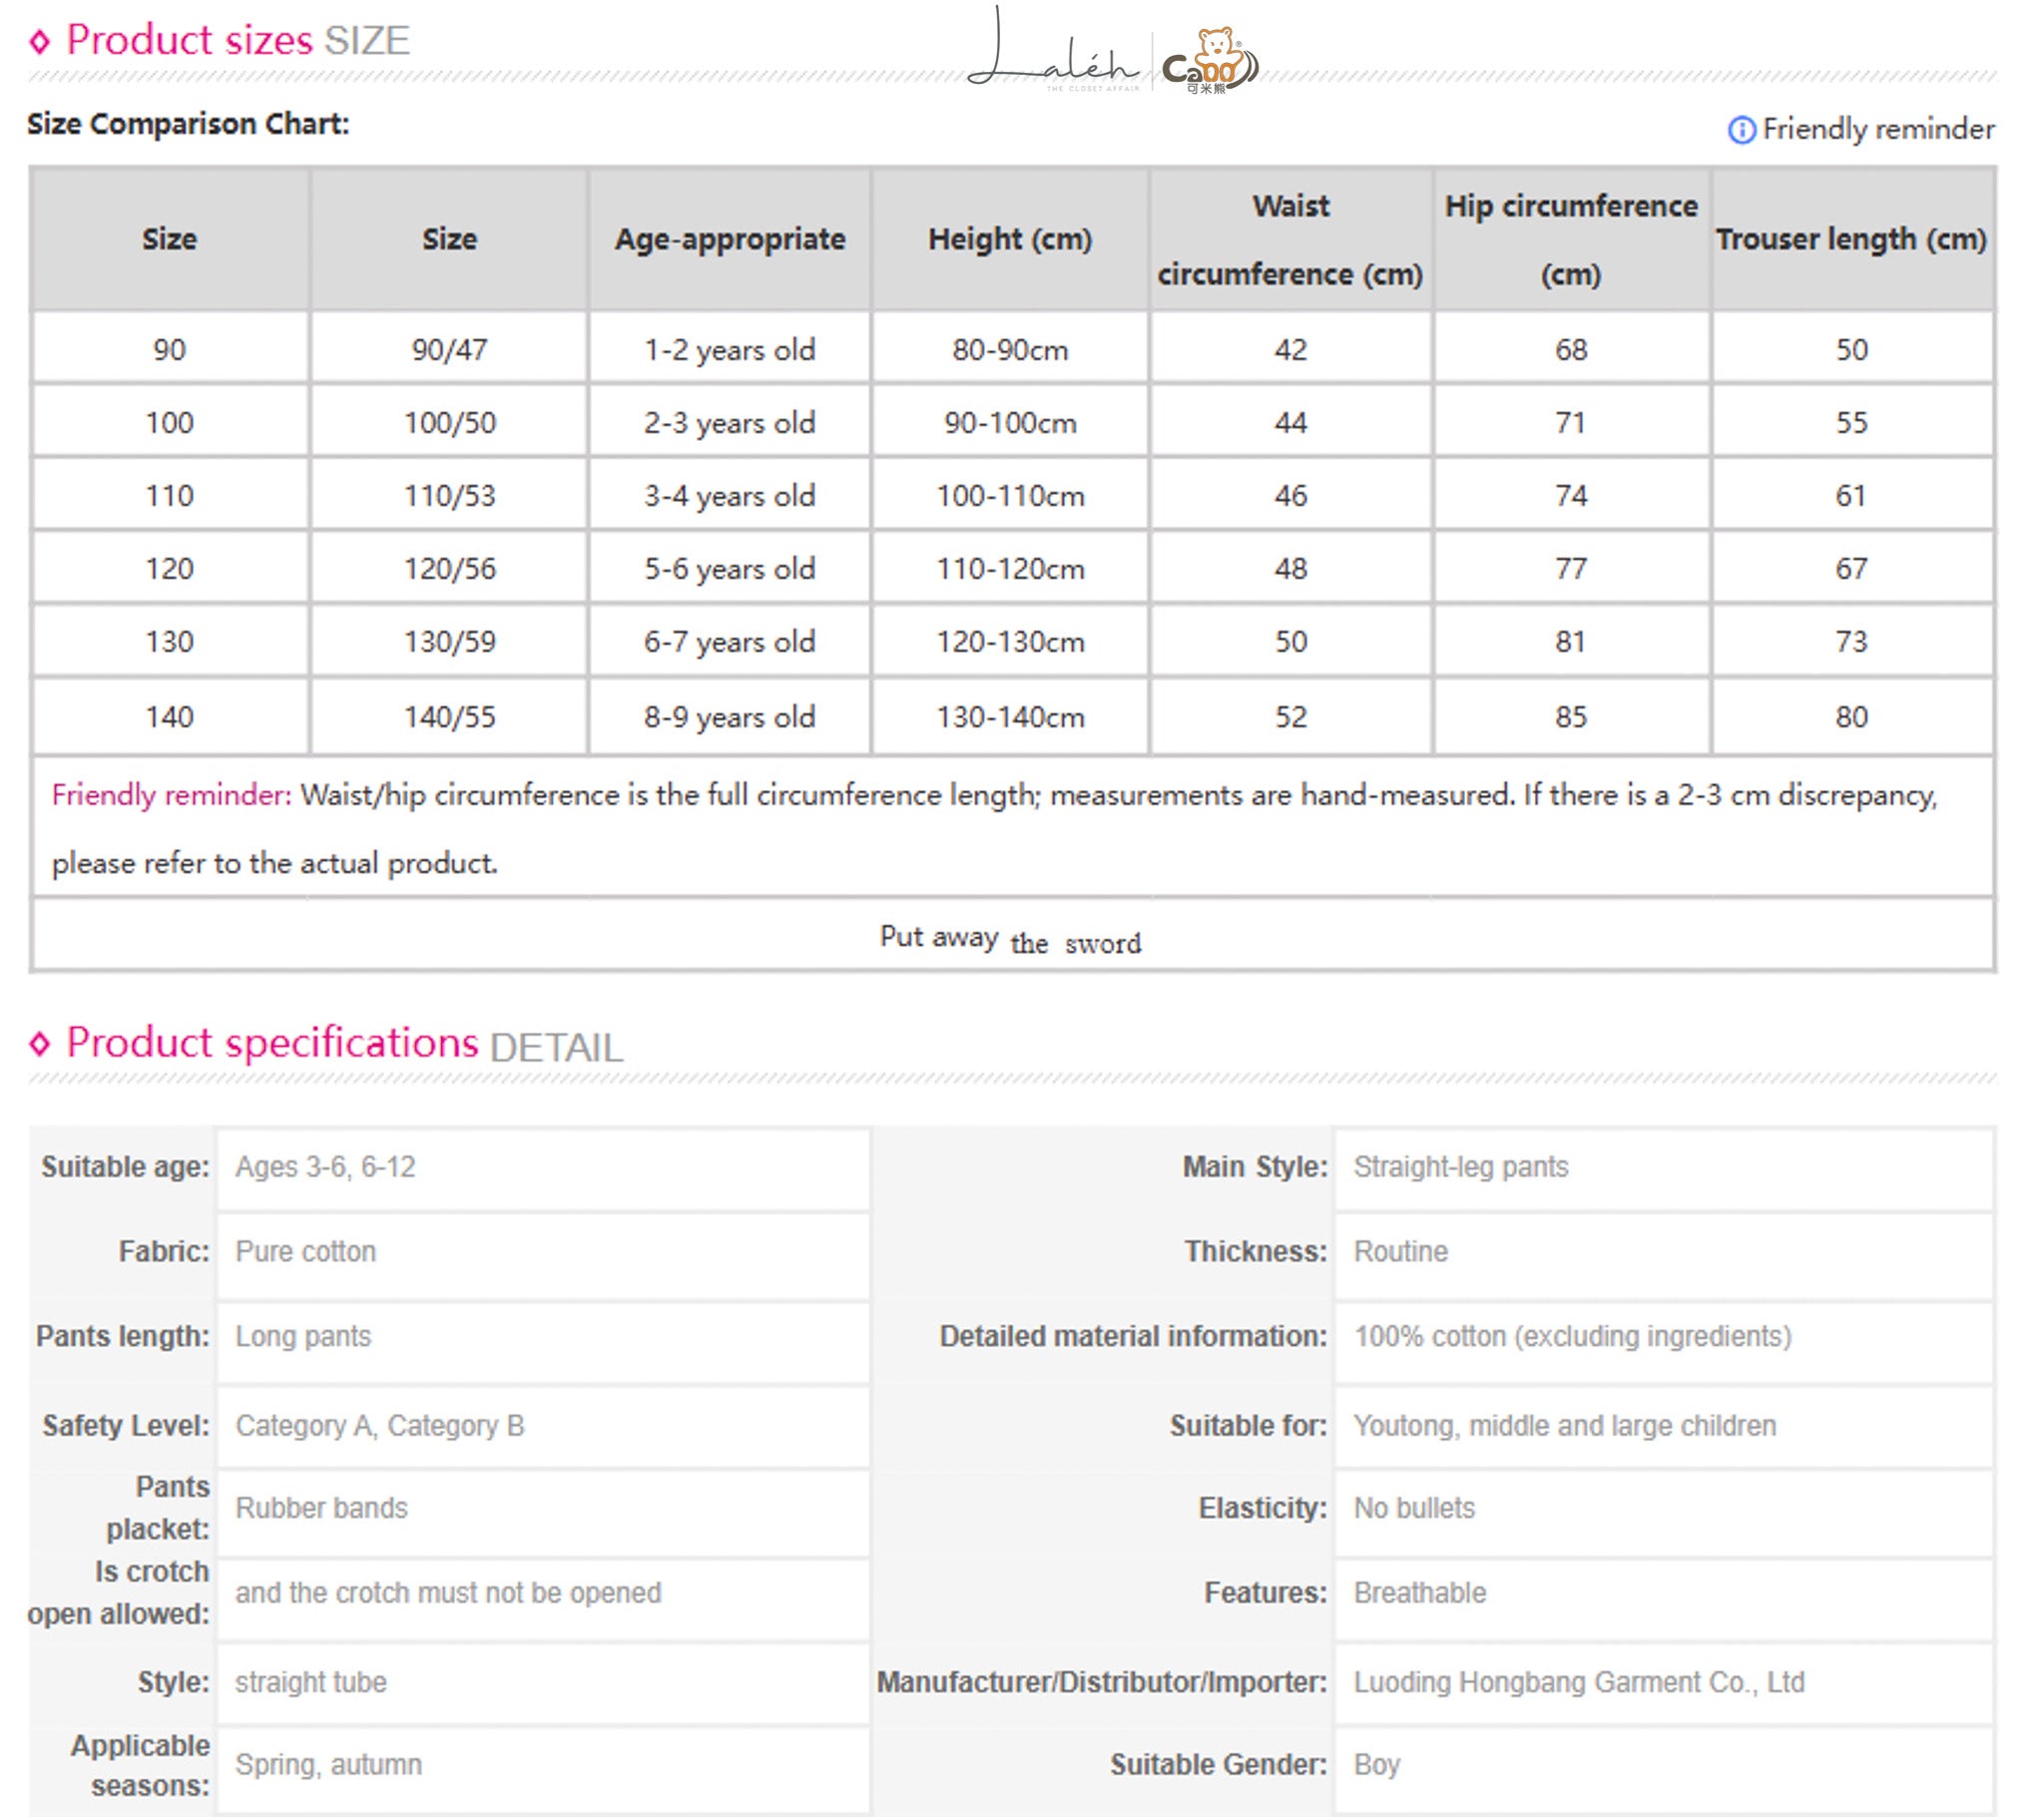Click the "Trouser length (cm)" column header
This screenshot has width=2044, height=1817.
point(1851,239)
